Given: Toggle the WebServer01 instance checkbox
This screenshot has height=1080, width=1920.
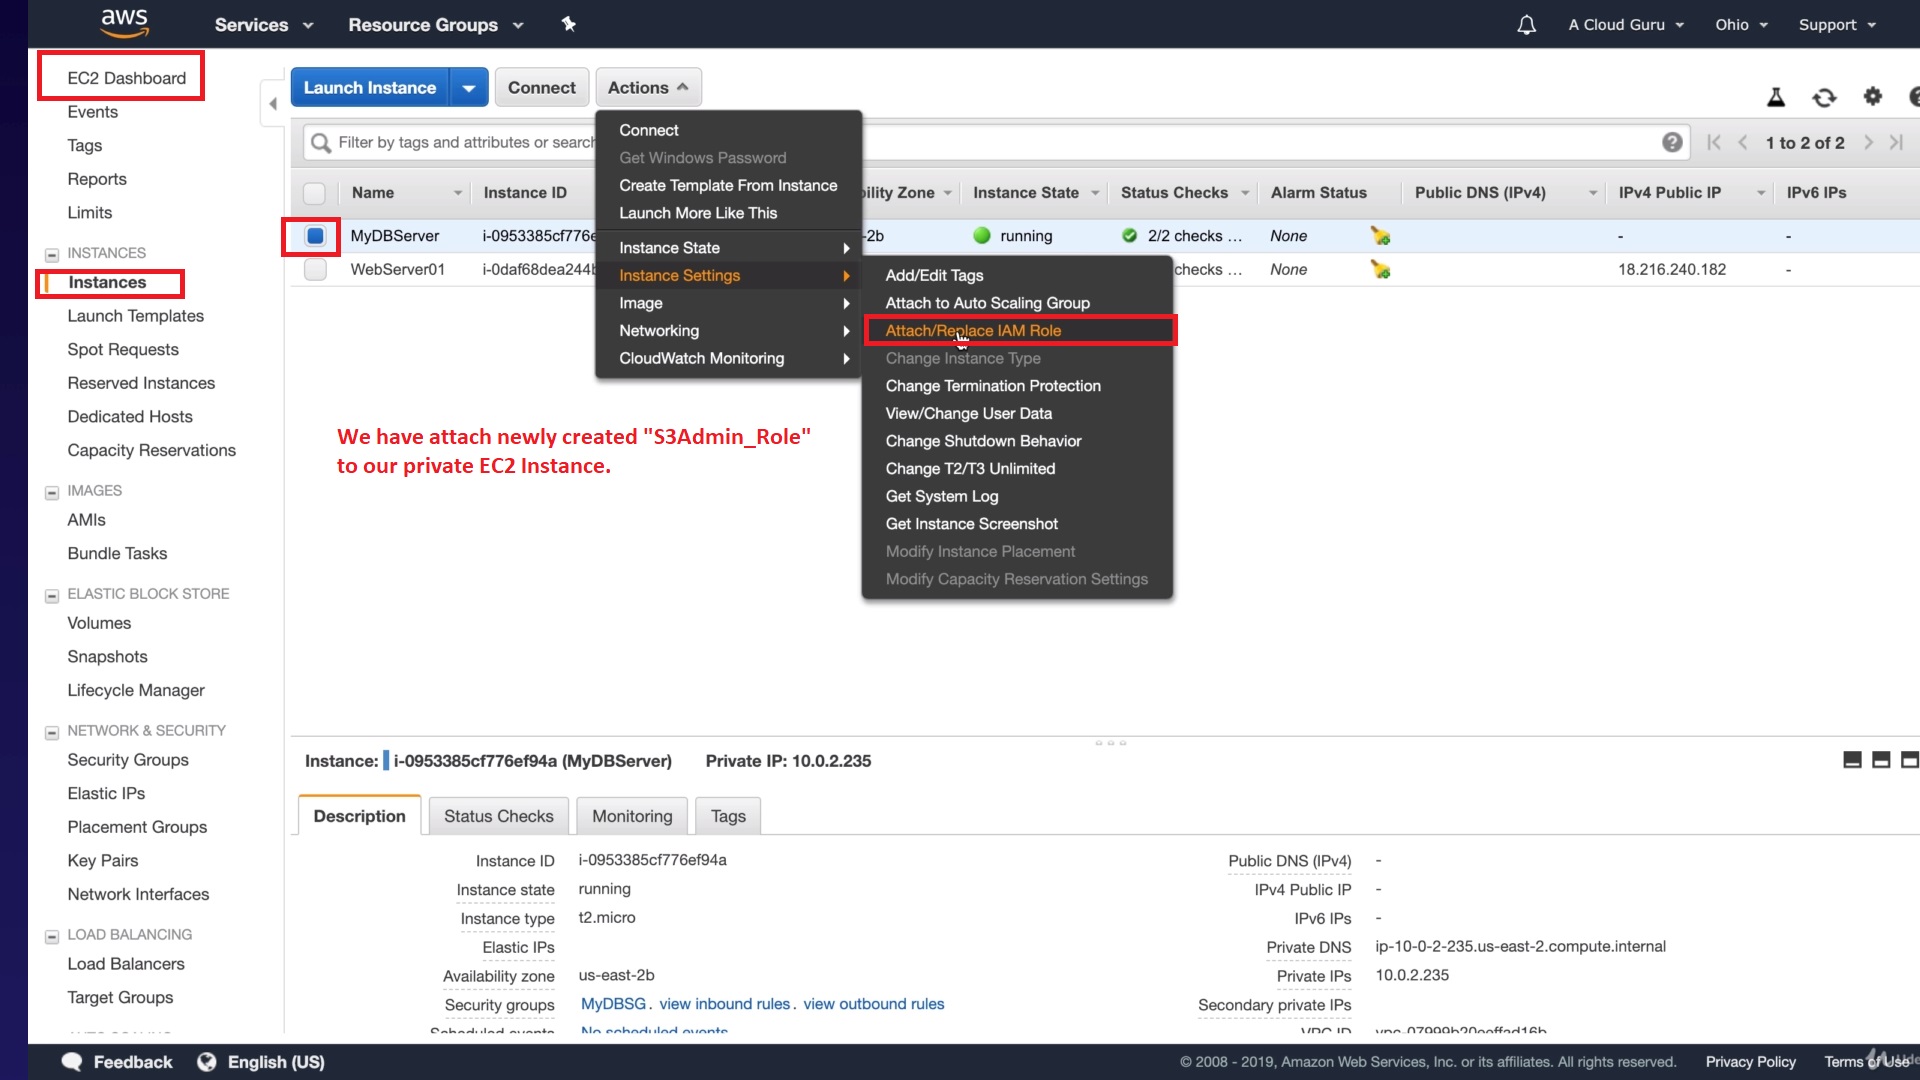Looking at the screenshot, I should click(x=315, y=269).
